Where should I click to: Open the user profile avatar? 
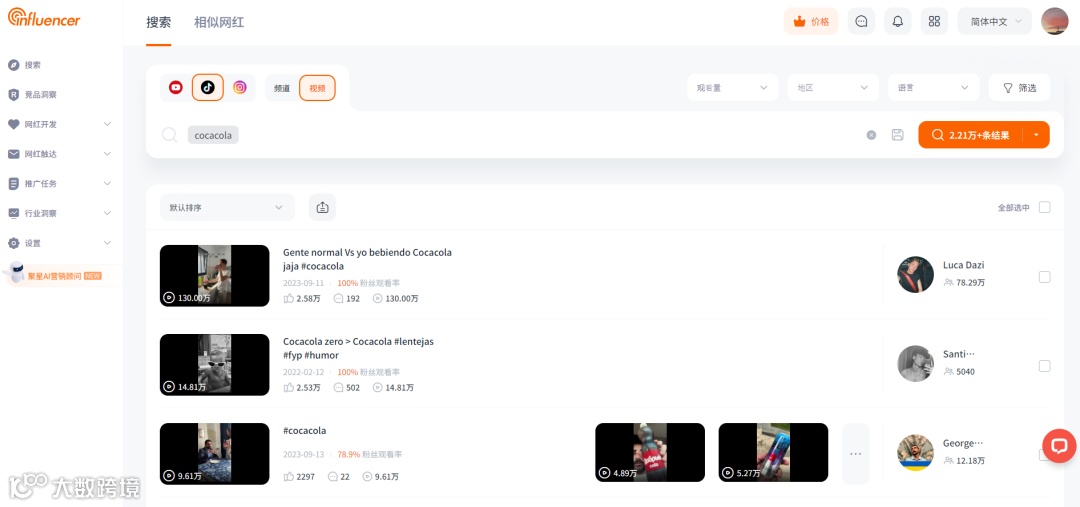point(1055,21)
